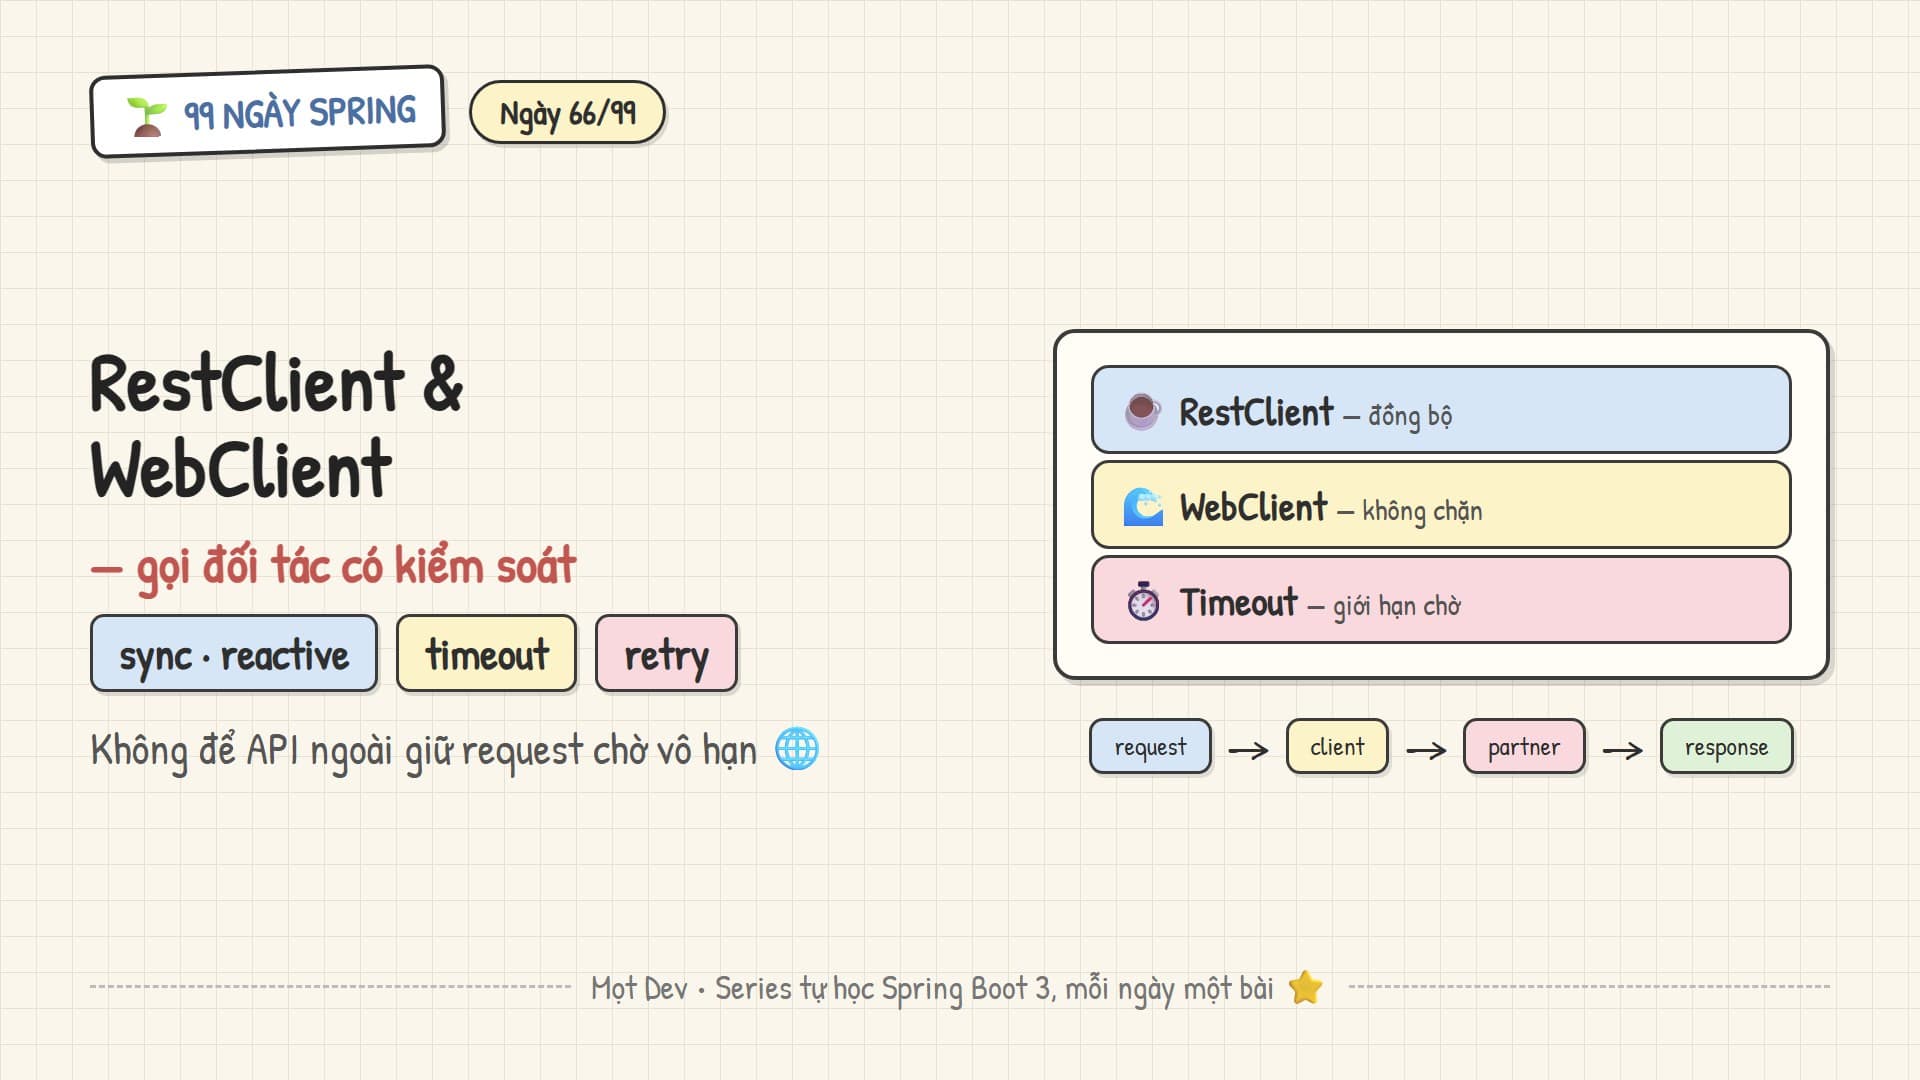Click the 'Ngày 66/99' pill
Image resolution: width=1920 pixels, height=1080 pixels.
click(x=567, y=113)
